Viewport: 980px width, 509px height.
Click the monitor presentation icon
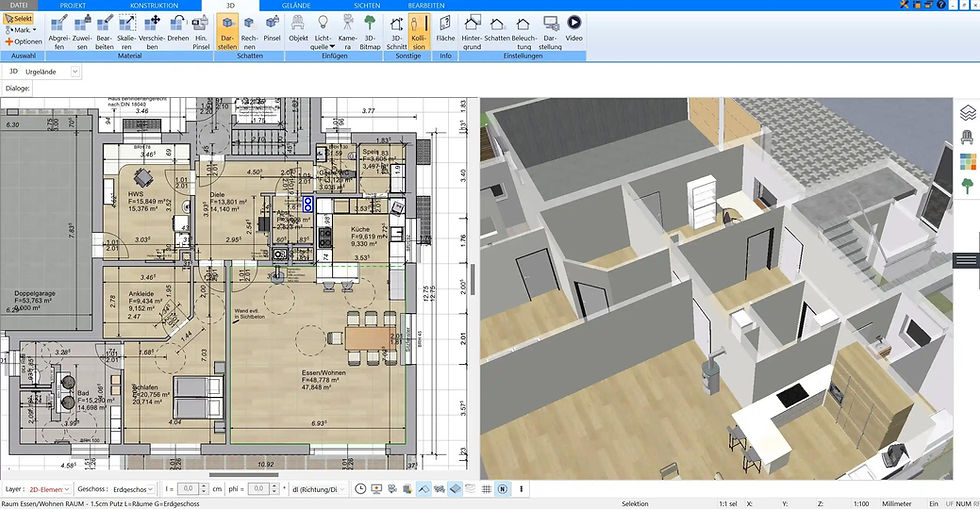(376, 489)
